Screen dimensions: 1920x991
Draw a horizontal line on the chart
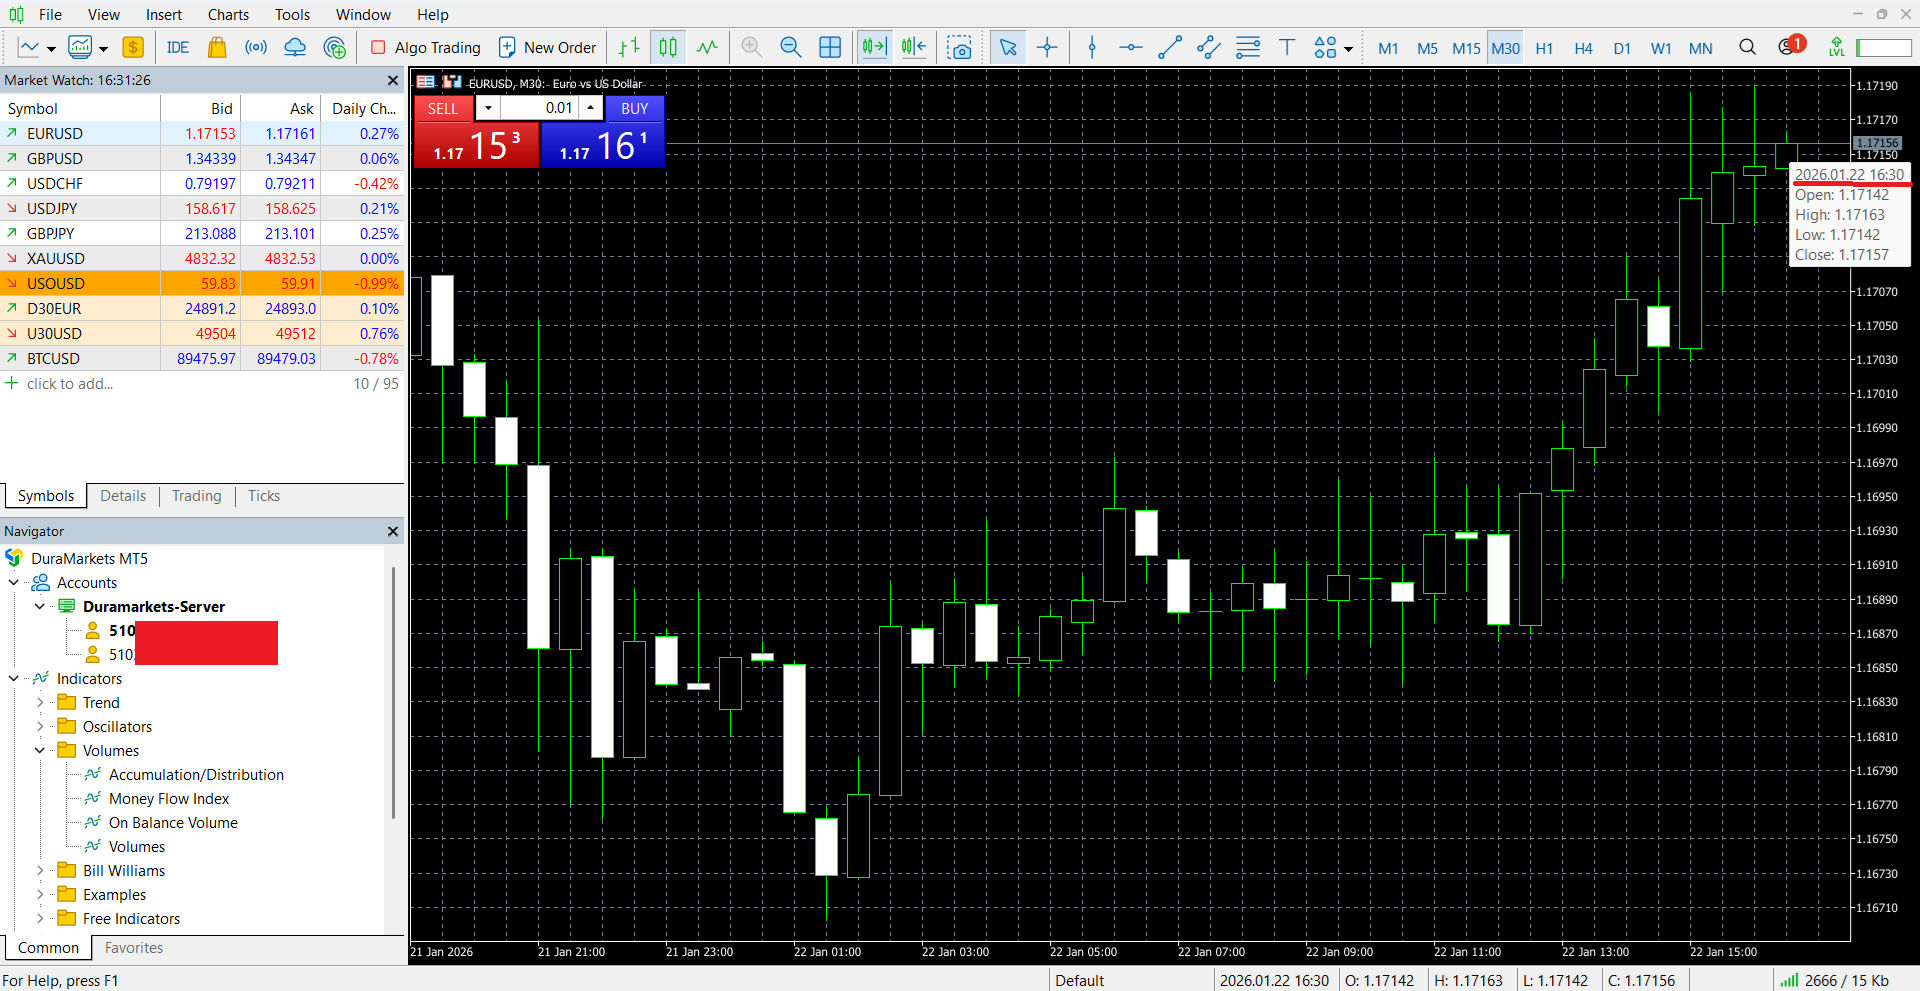point(1130,47)
